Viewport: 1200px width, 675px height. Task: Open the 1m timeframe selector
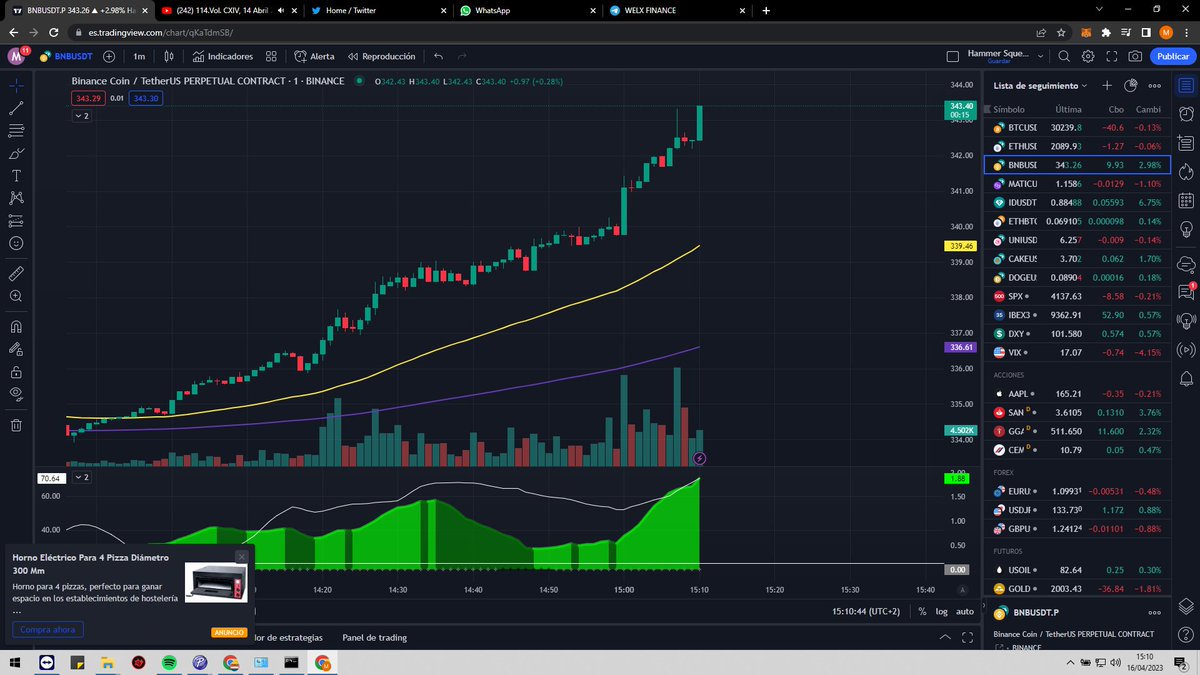click(139, 57)
